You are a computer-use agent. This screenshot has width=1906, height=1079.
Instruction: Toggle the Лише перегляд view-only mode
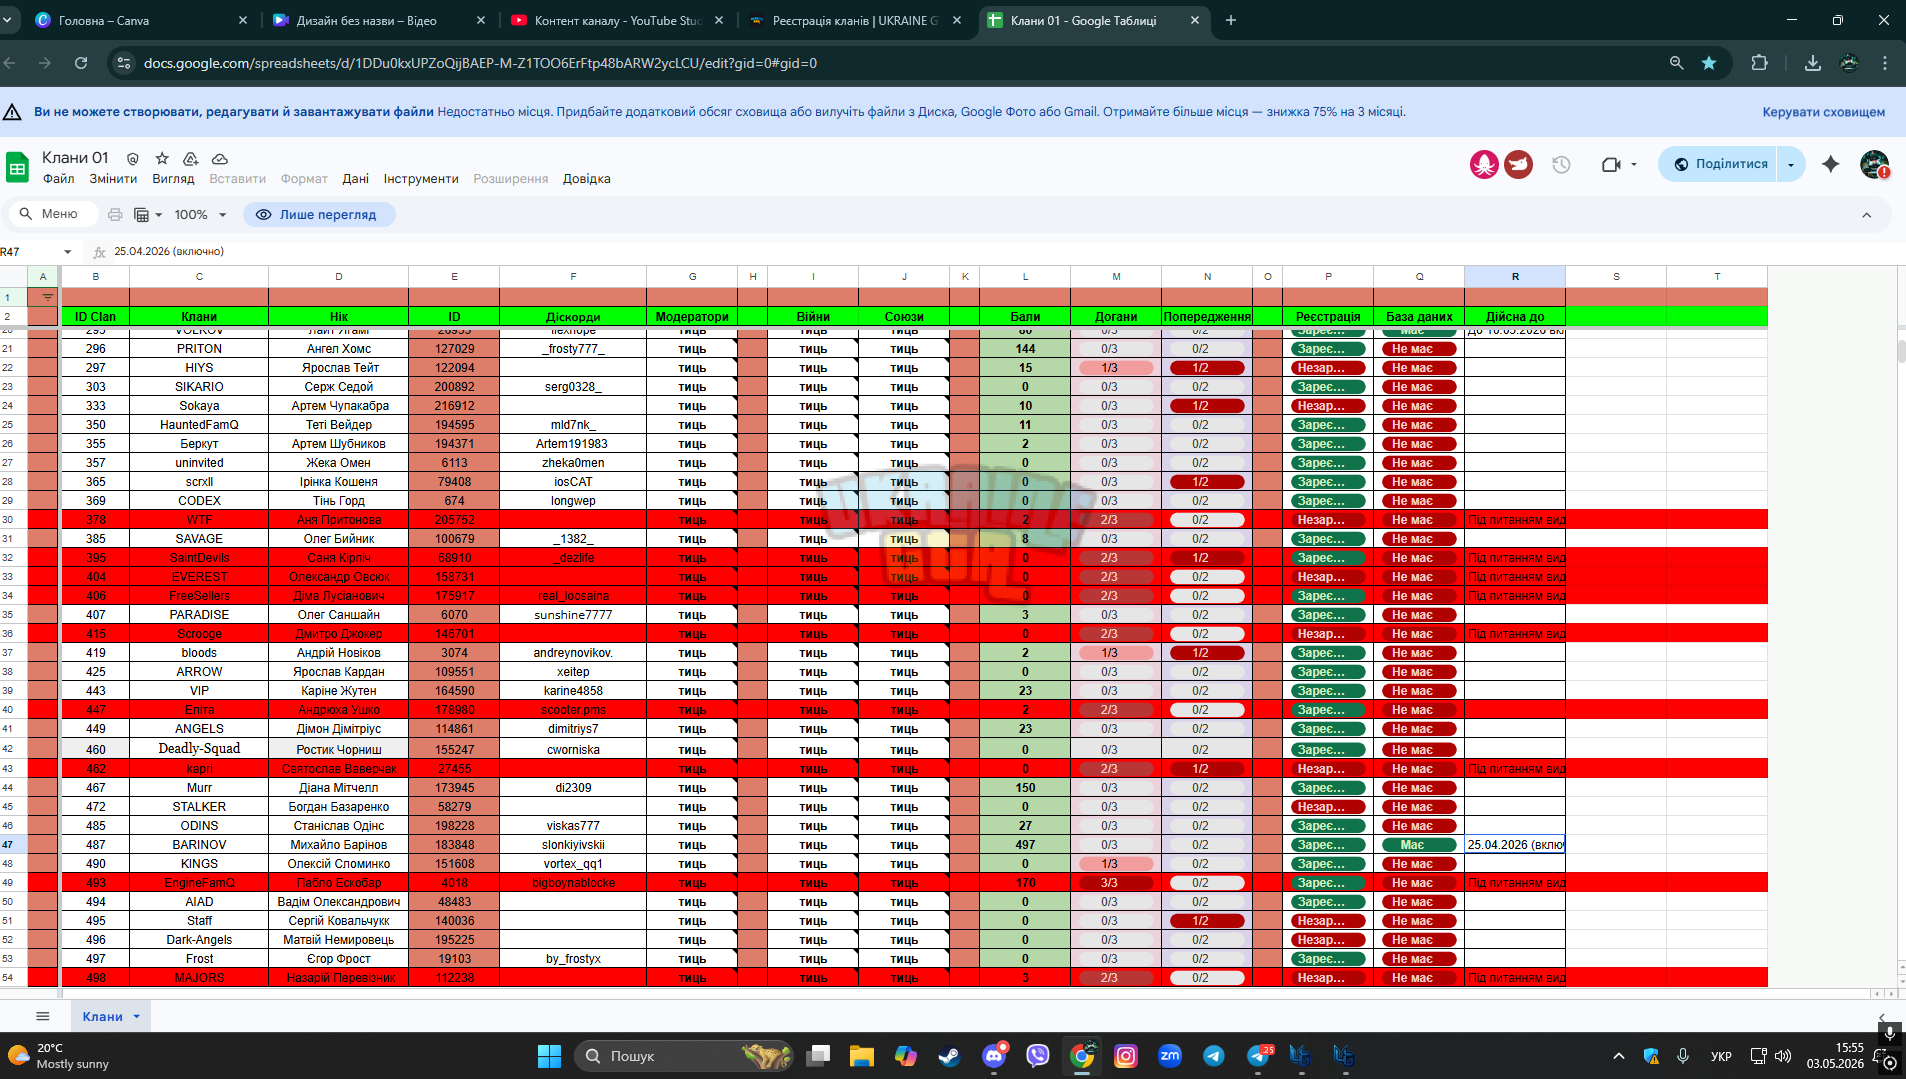(319, 214)
